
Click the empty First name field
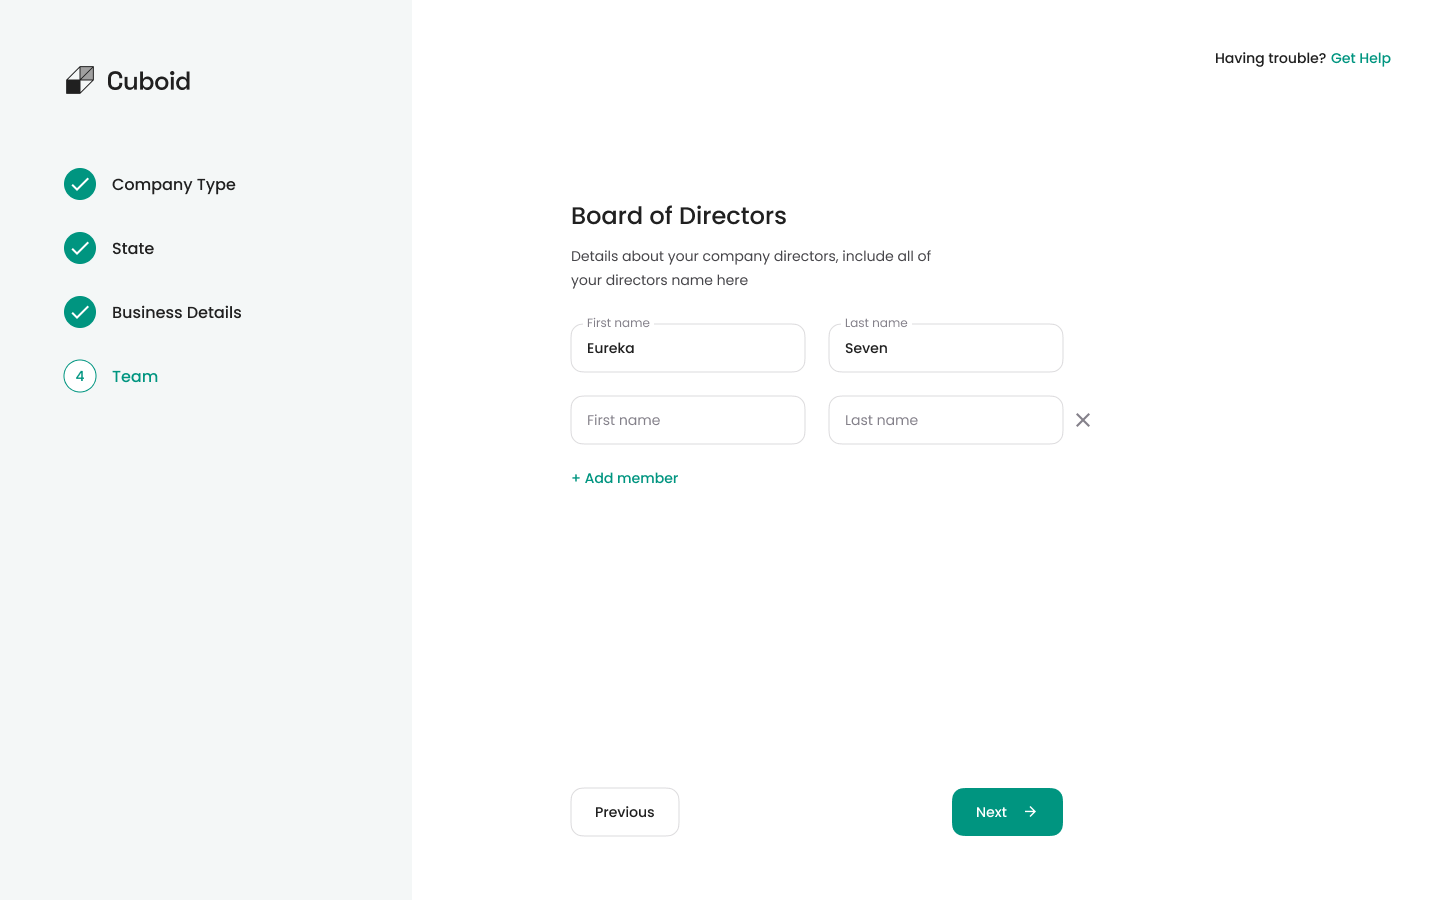click(688, 420)
